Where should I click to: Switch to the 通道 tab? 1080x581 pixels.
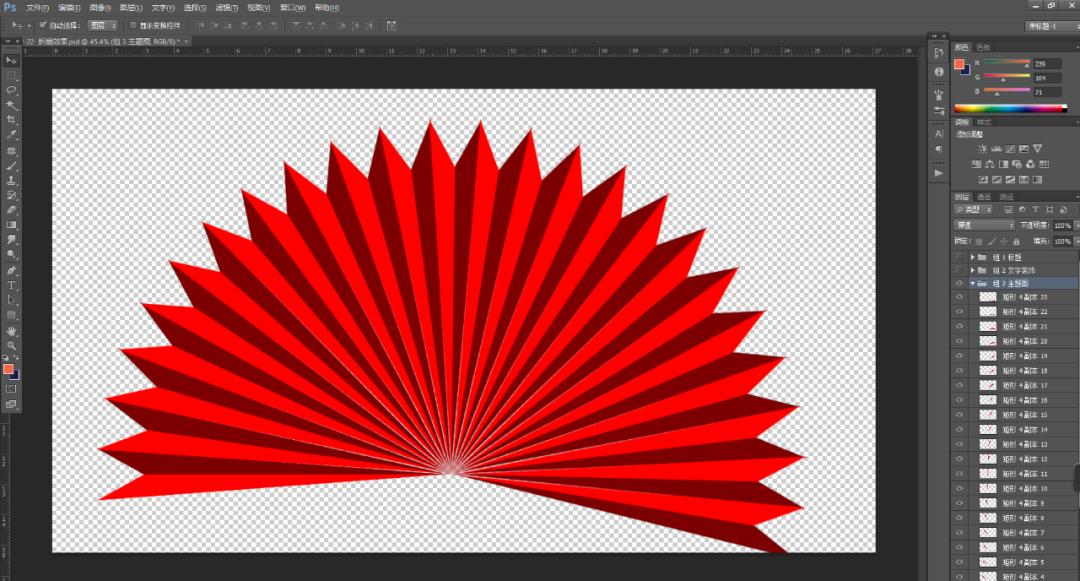[984, 197]
